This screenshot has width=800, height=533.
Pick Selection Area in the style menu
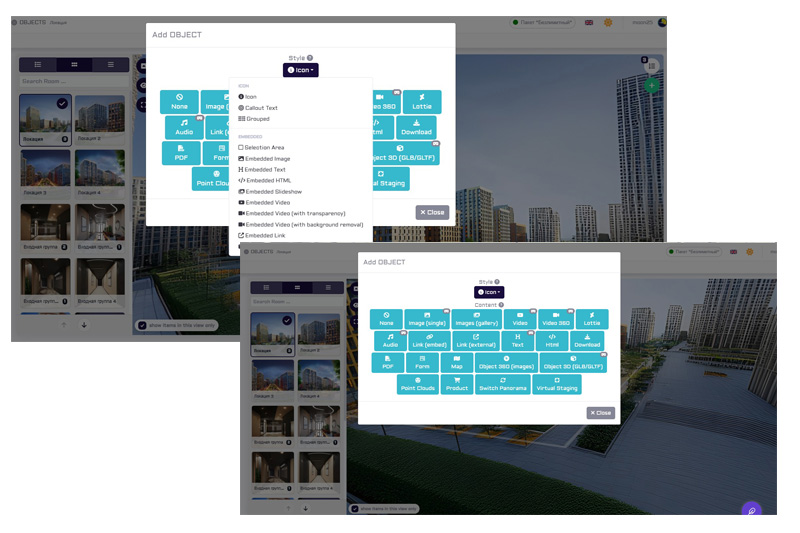(x=263, y=147)
